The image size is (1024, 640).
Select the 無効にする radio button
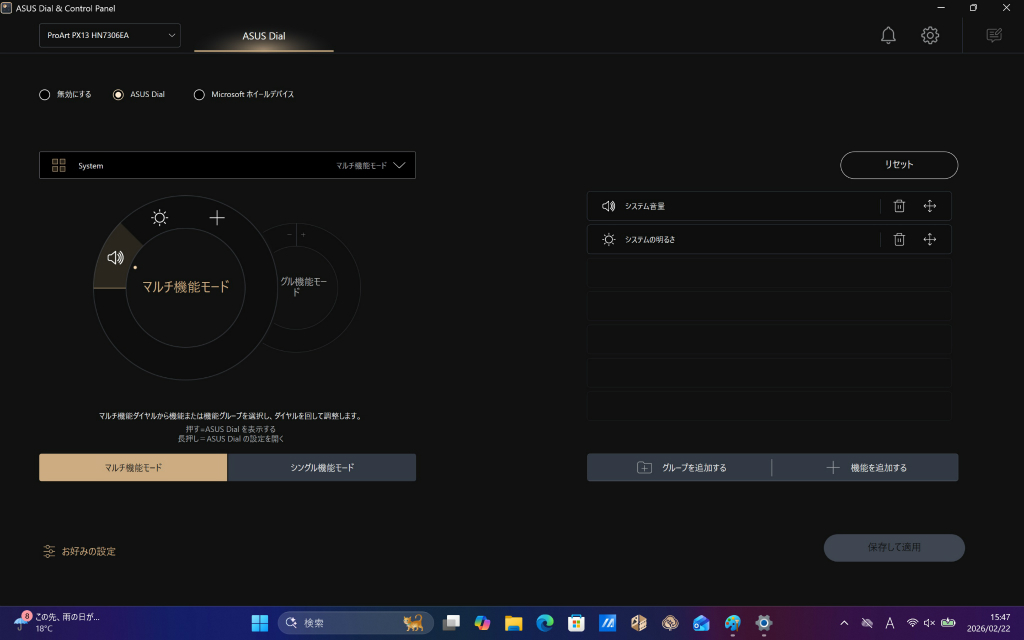point(44,95)
